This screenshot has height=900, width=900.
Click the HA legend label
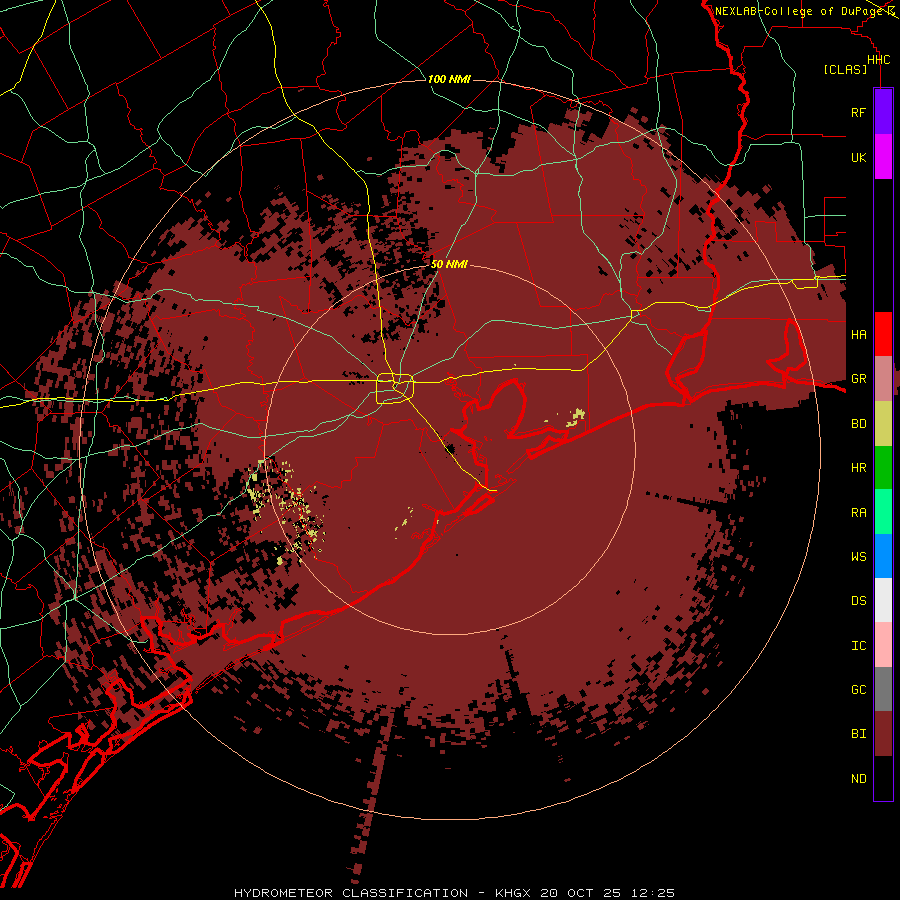[x=859, y=335]
